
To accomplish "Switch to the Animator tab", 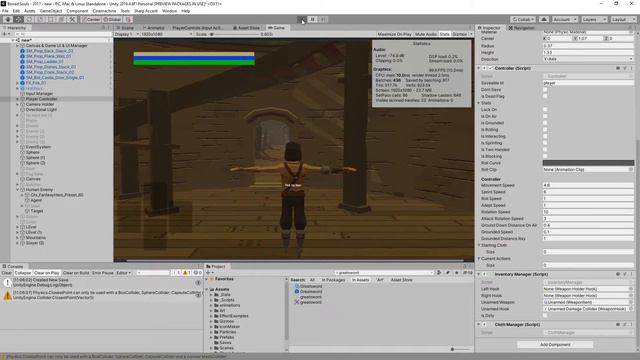I will [x=153, y=28].
